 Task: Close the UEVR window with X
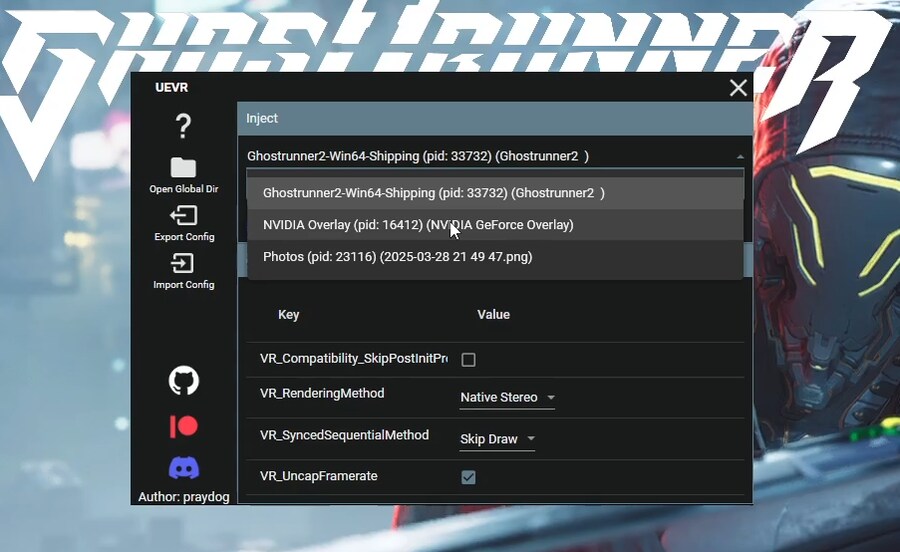(x=738, y=88)
